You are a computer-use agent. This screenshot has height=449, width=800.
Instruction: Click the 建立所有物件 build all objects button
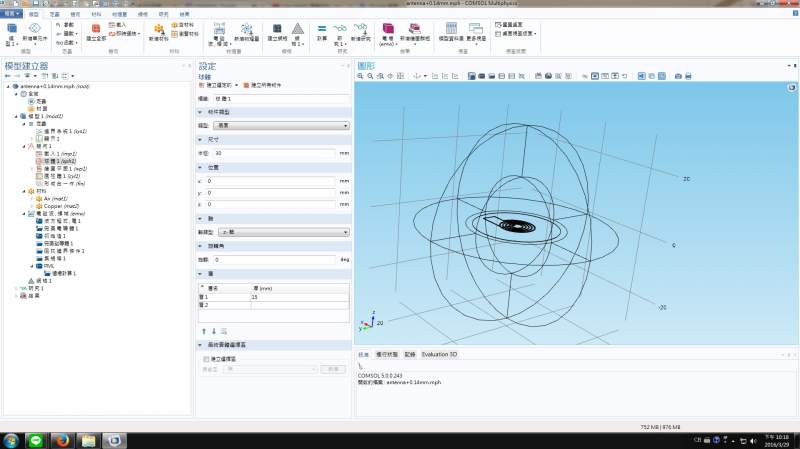[265, 86]
